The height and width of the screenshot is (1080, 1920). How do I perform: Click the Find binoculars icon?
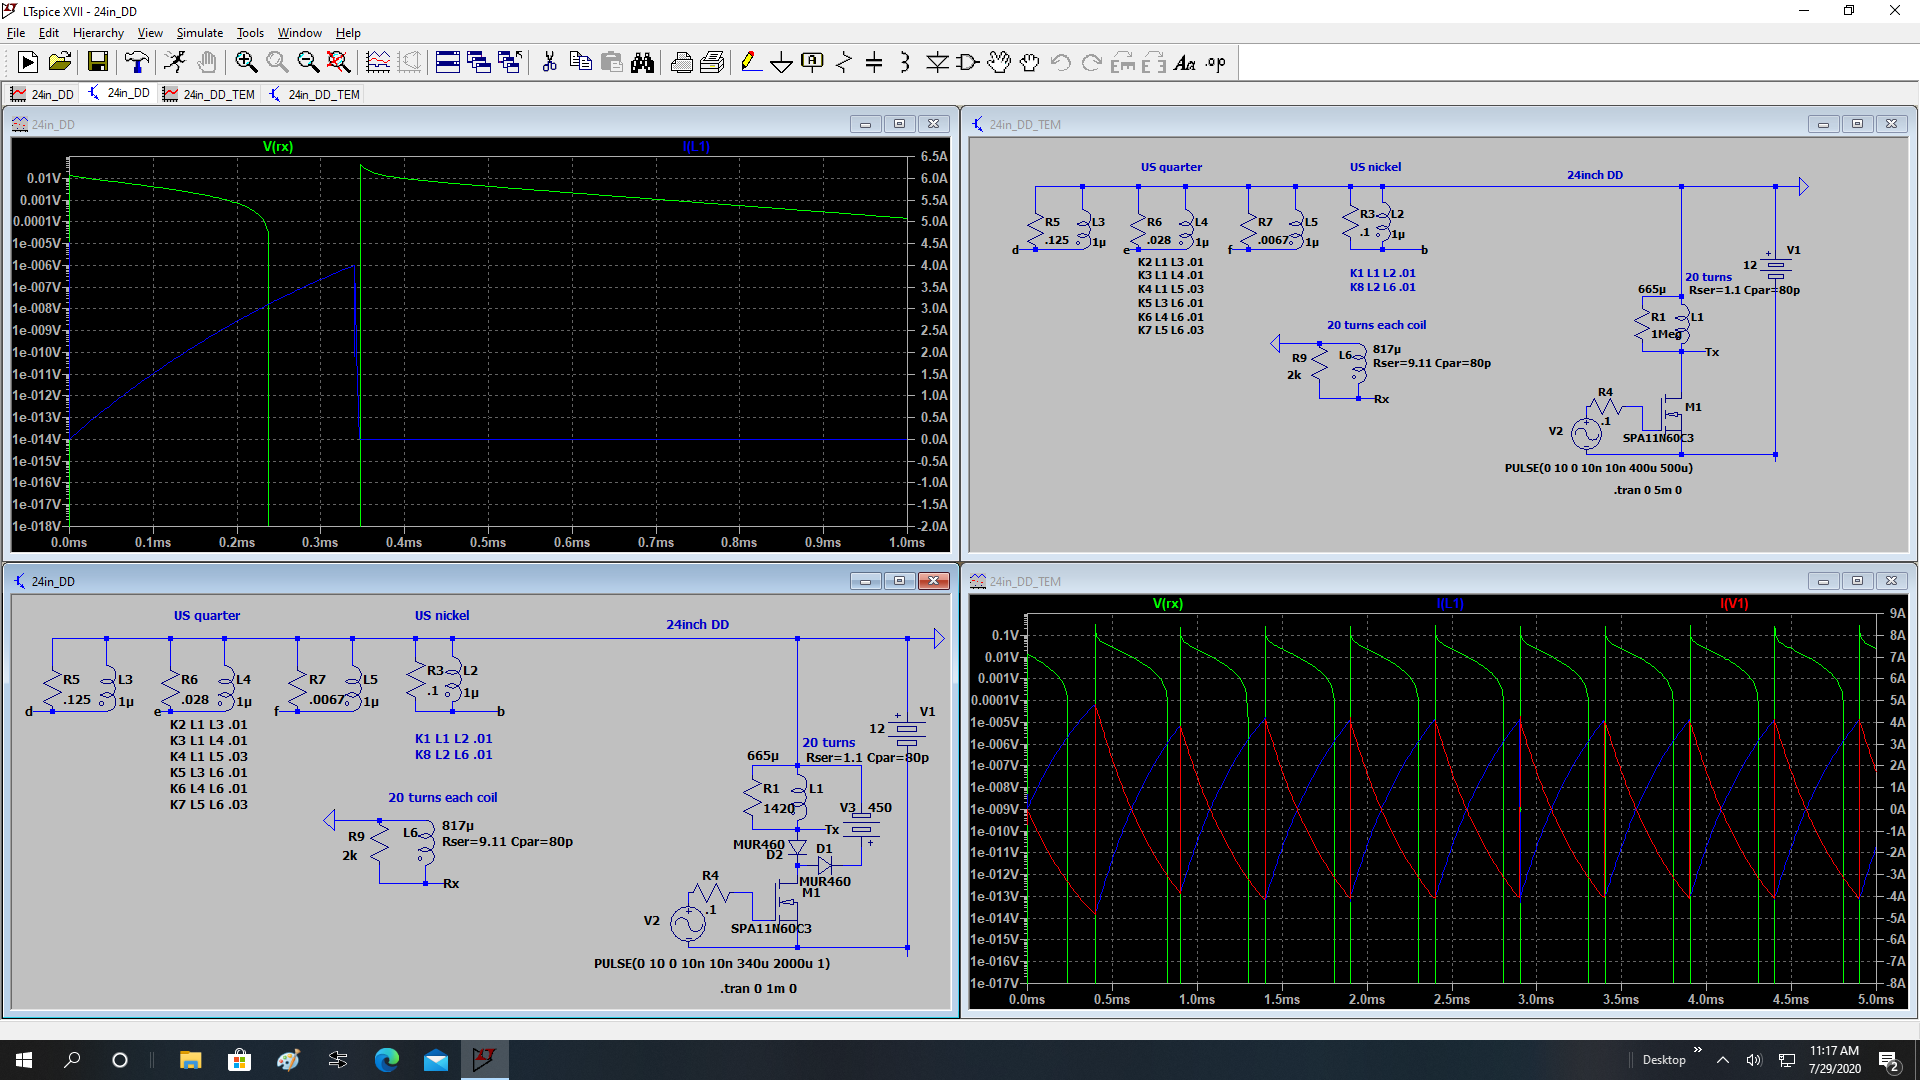(642, 62)
